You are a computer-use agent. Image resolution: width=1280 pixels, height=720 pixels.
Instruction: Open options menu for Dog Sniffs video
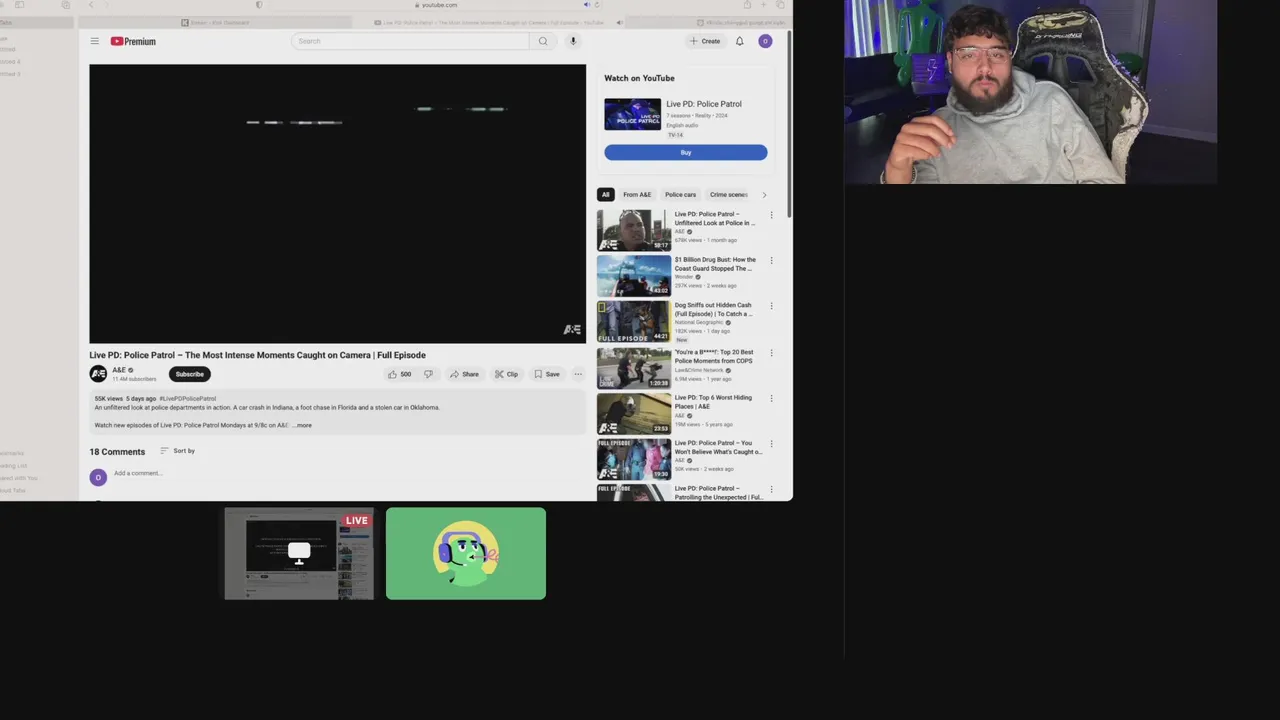[x=771, y=307]
